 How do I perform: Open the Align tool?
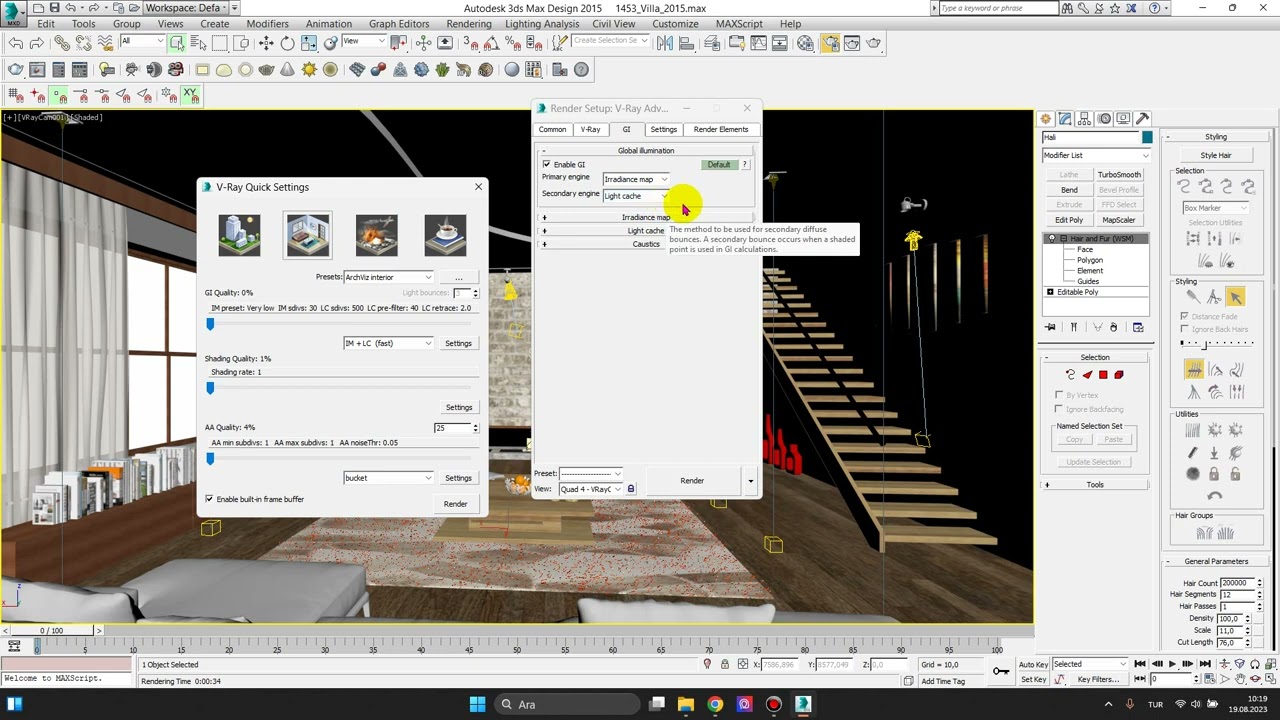click(687, 43)
